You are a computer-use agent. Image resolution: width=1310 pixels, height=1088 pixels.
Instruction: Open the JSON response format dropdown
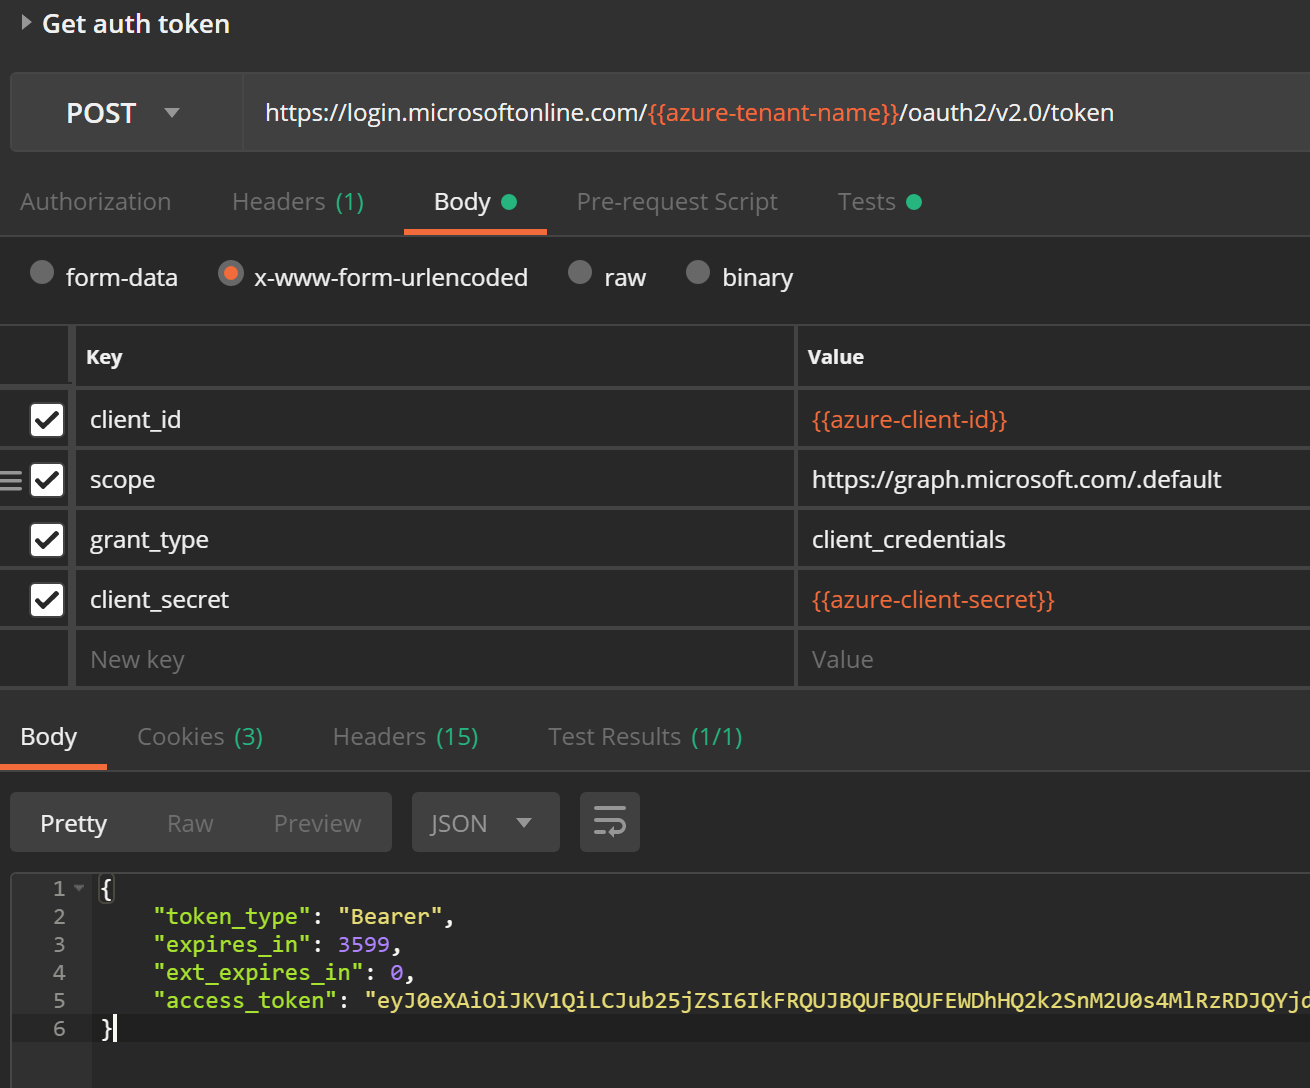485,822
